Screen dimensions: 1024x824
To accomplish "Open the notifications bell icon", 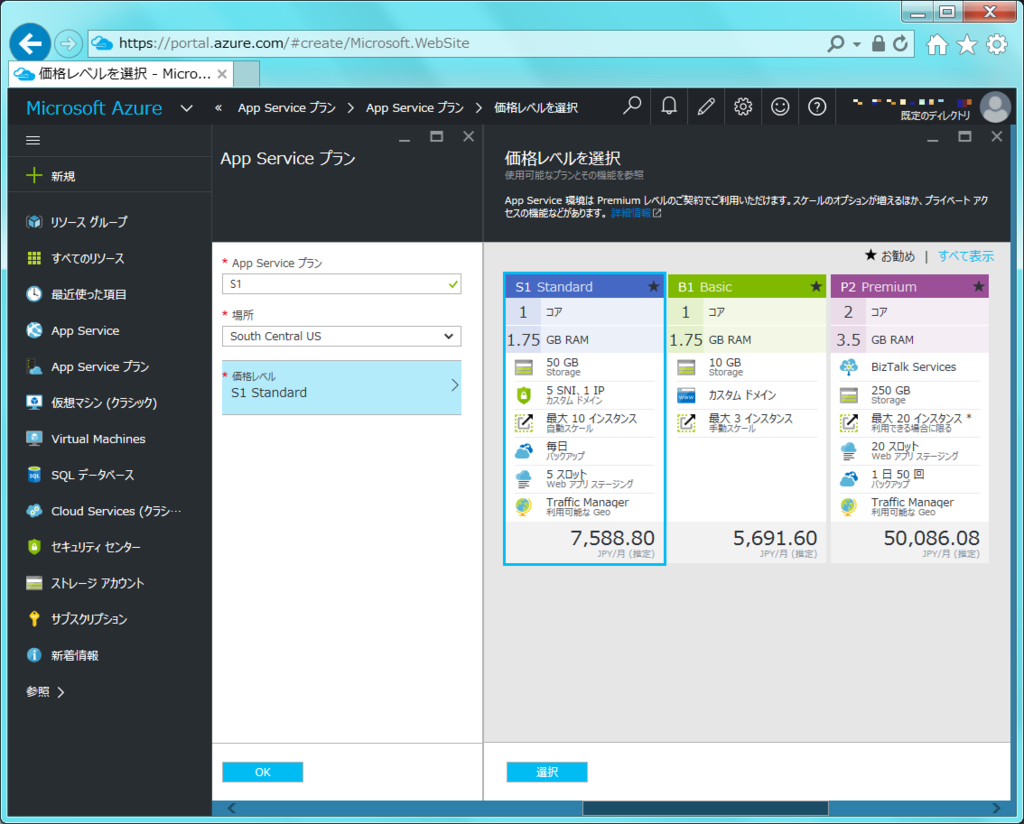I will tap(669, 106).
